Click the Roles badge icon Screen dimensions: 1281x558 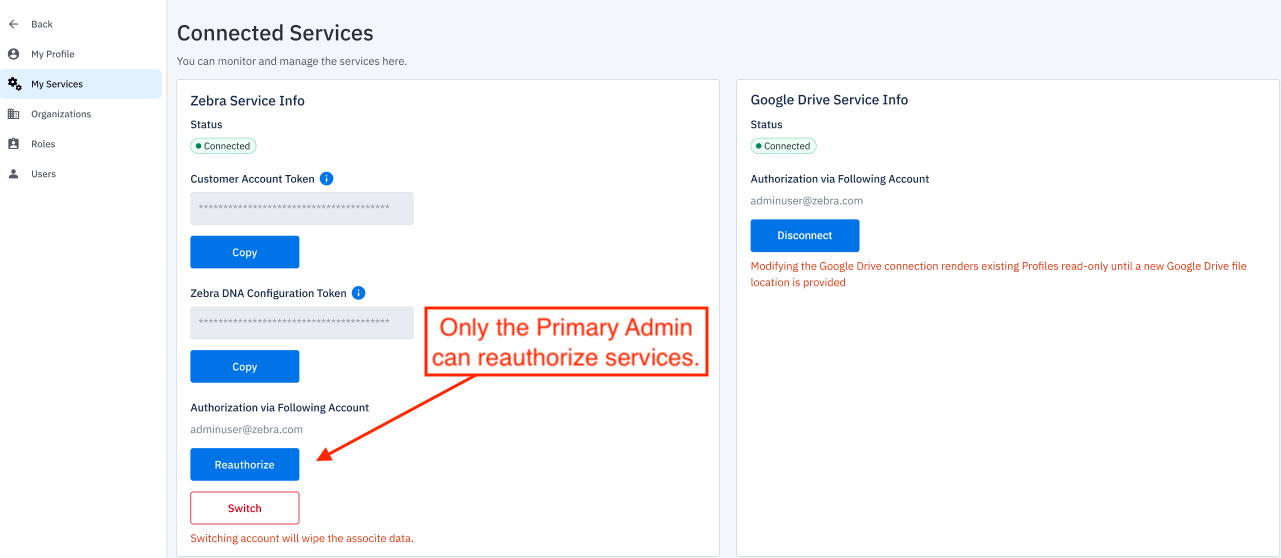[14, 144]
